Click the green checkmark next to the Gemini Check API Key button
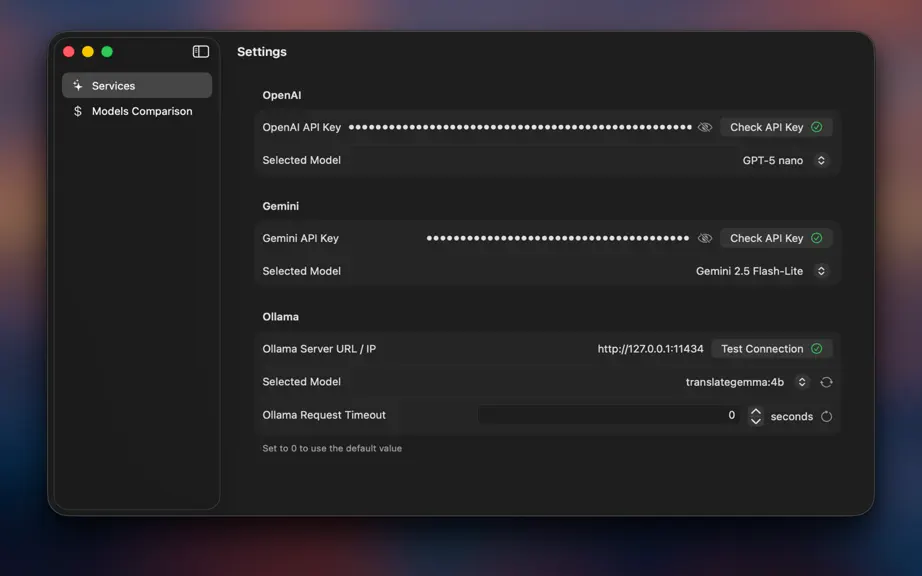The width and height of the screenshot is (922, 576). (x=816, y=238)
